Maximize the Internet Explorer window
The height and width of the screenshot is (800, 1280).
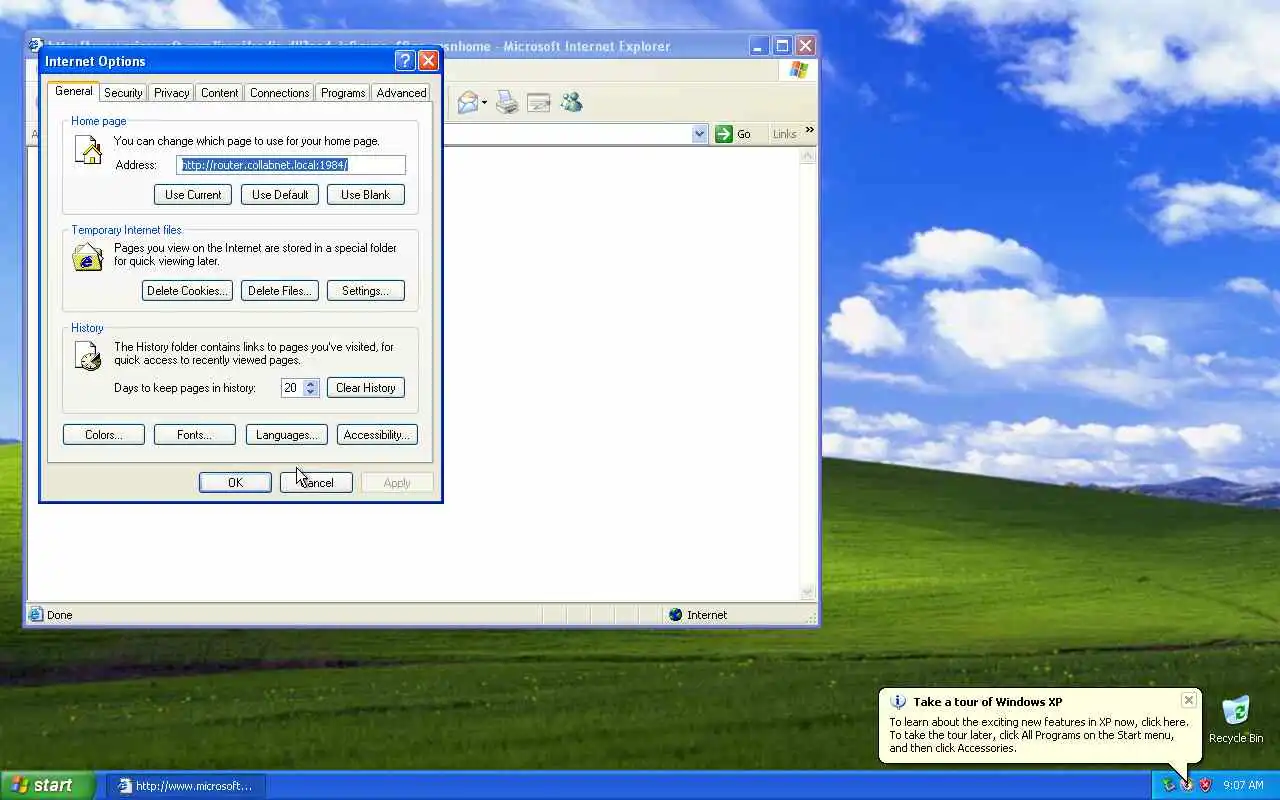pos(782,46)
